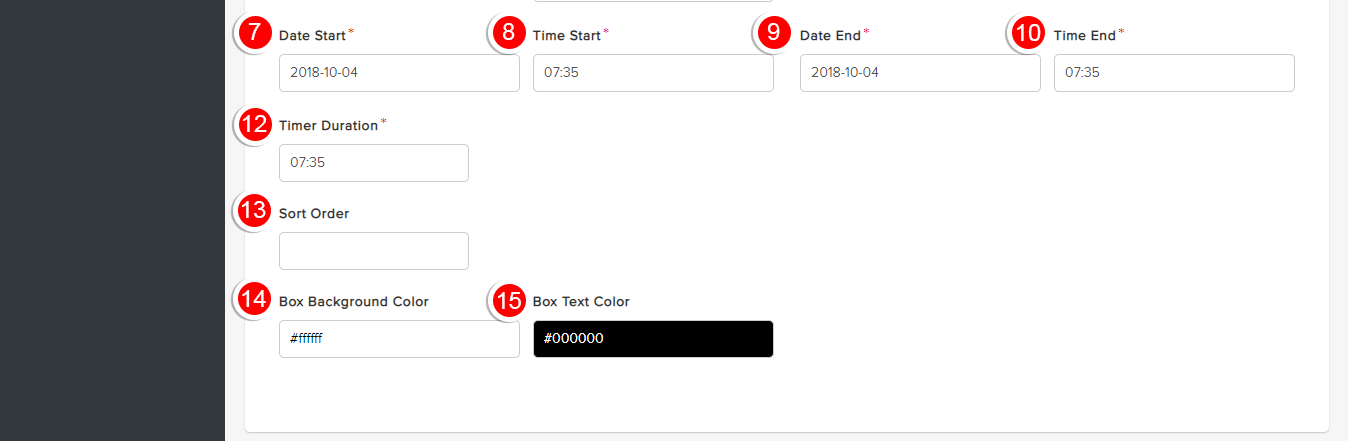The width and height of the screenshot is (1348, 441).
Task: Focus the Time End input
Action: 1174,73
